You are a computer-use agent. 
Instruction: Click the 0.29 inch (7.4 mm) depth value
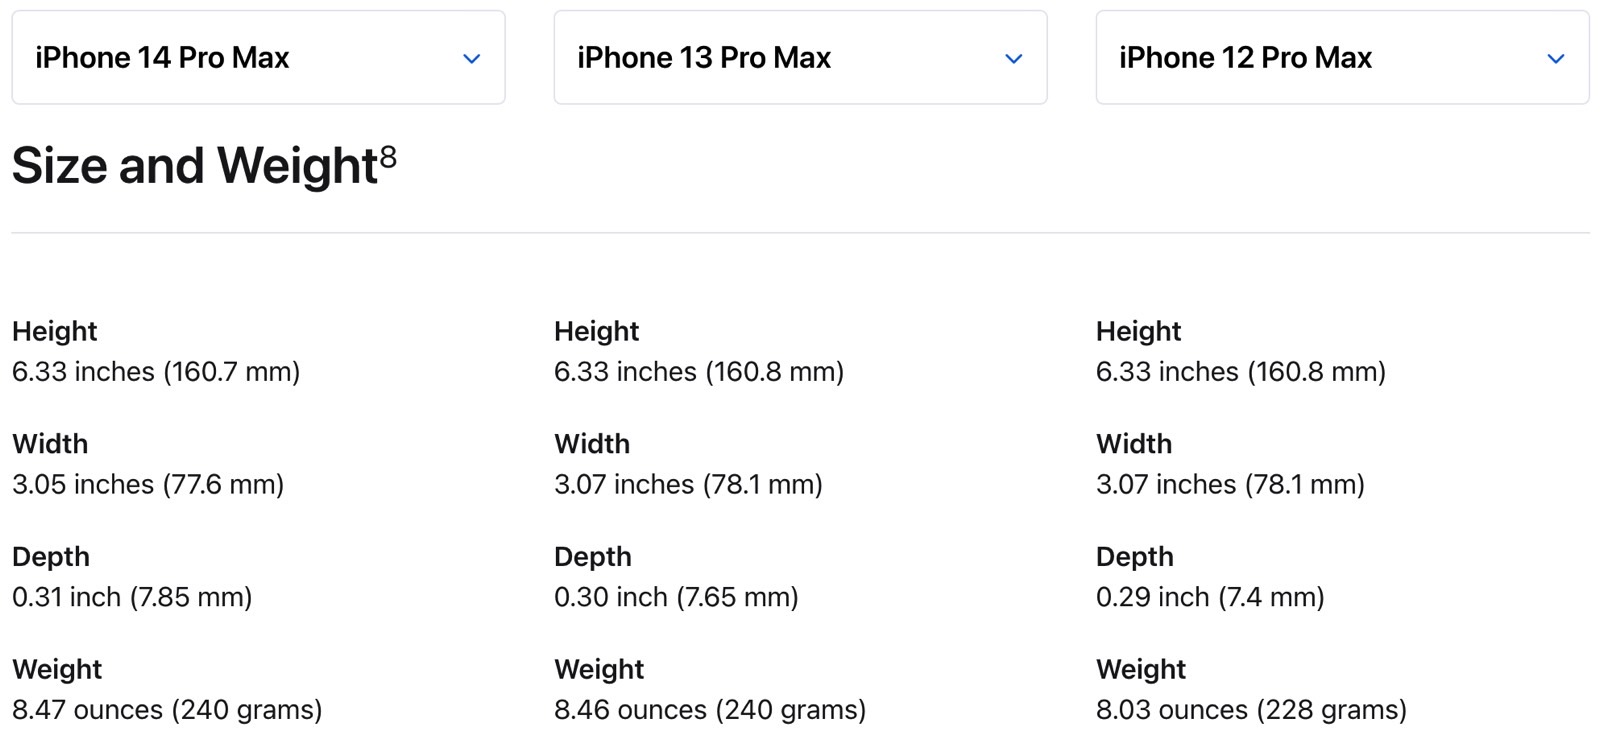point(1210,597)
